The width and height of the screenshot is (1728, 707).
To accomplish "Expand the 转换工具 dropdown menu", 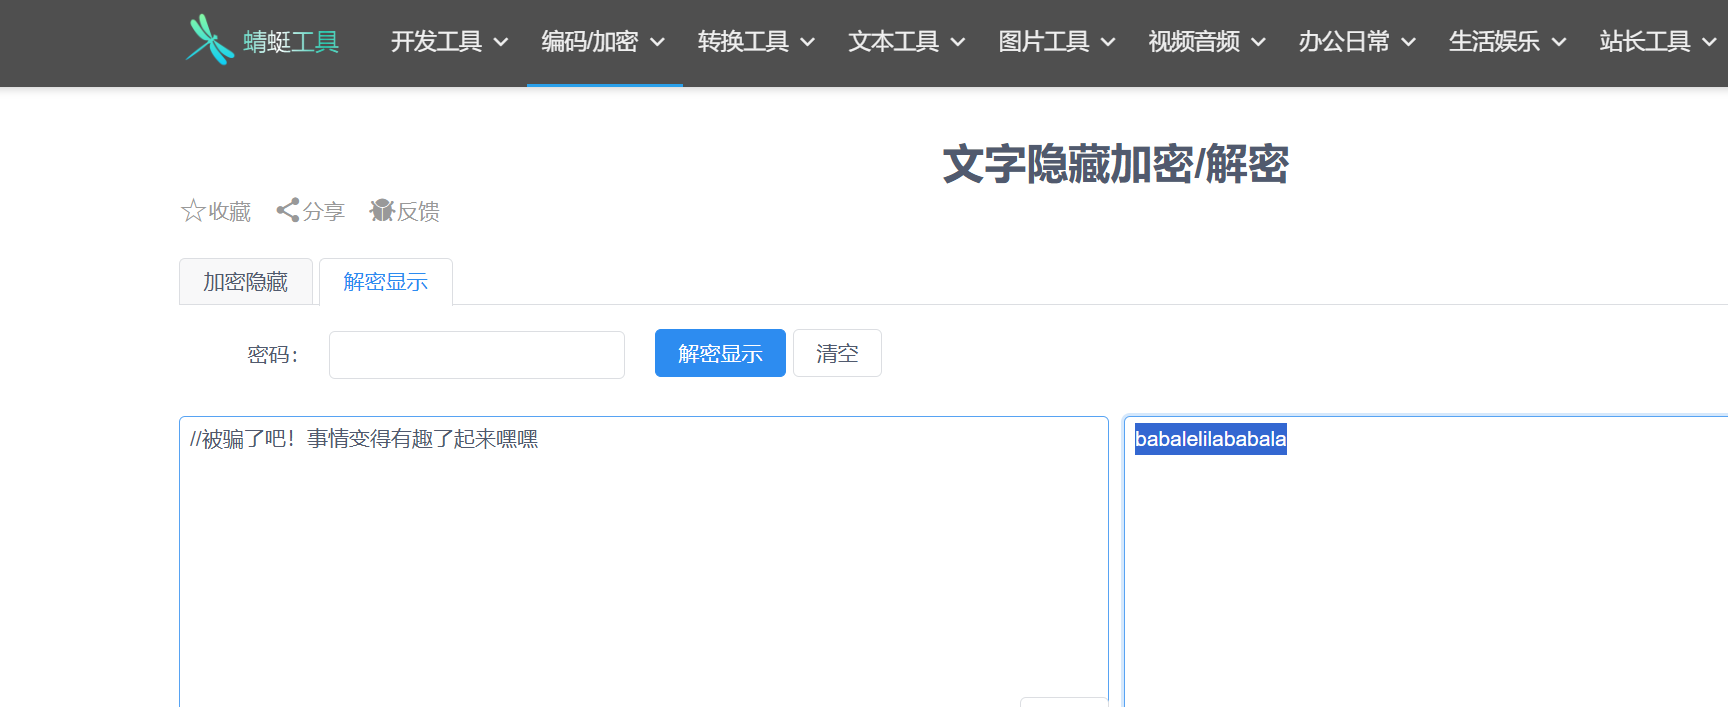I will pos(756,42).
